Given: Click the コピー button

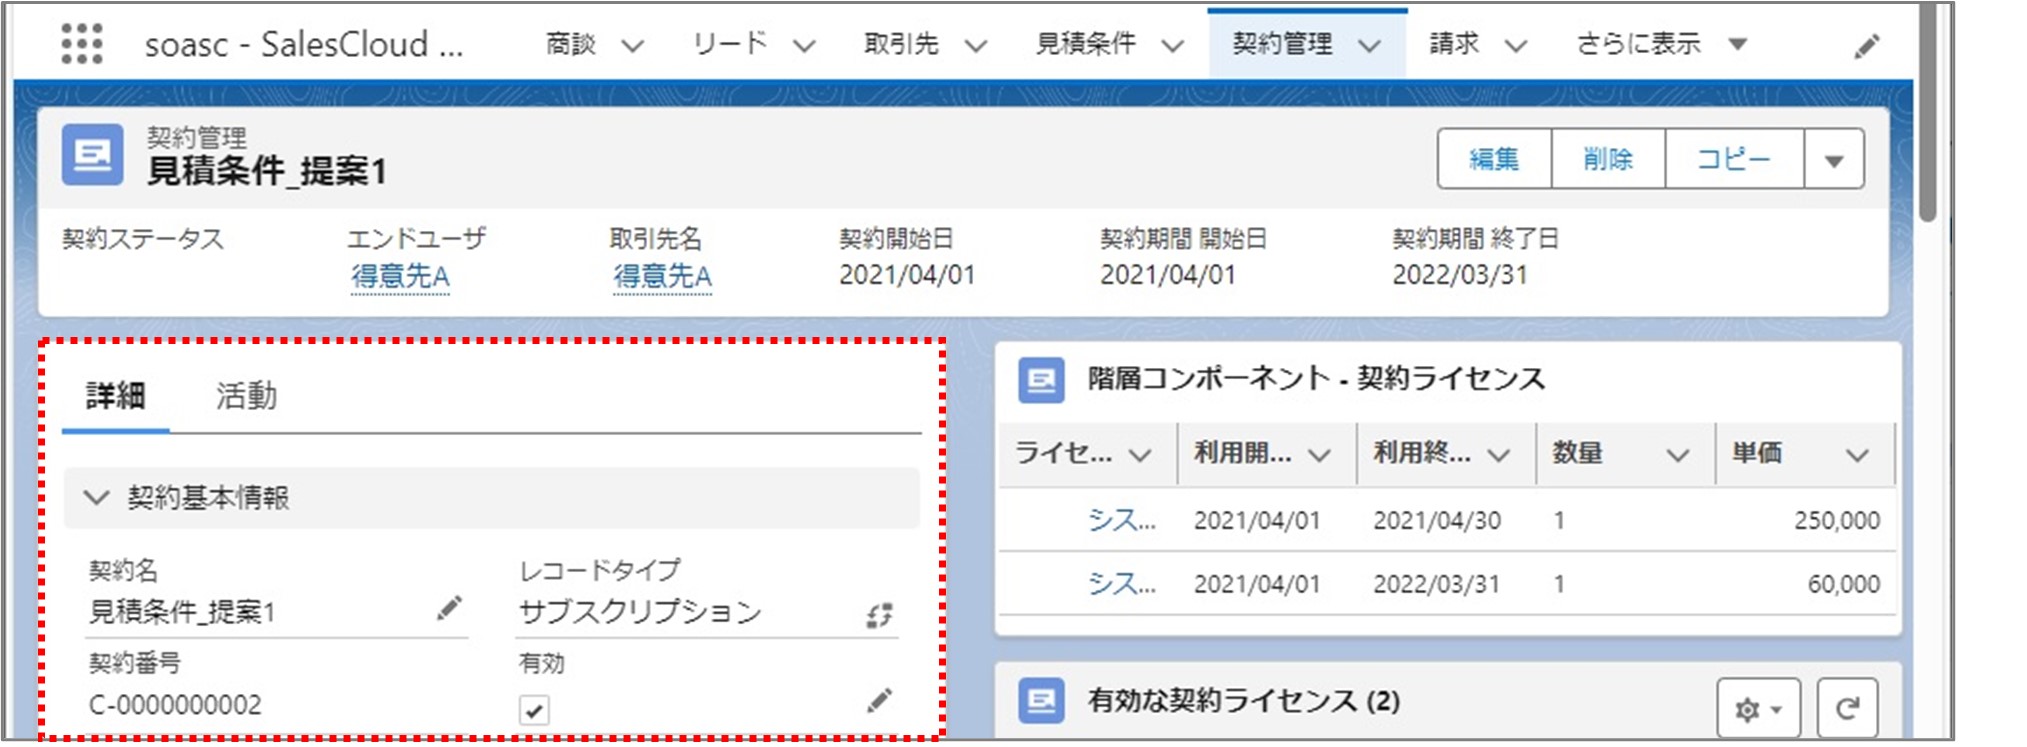Looking at the screenshot, I should coord(1734,159).
